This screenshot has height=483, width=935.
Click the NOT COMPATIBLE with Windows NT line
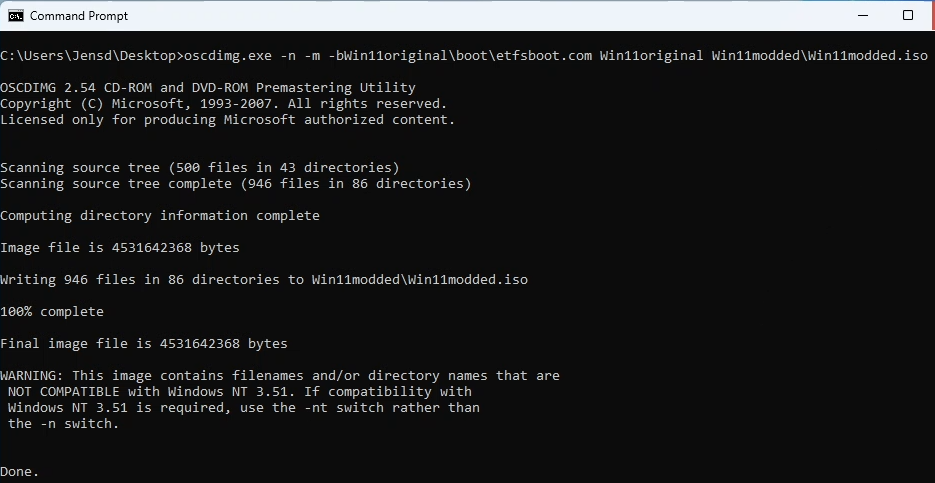tap(240, 392)
